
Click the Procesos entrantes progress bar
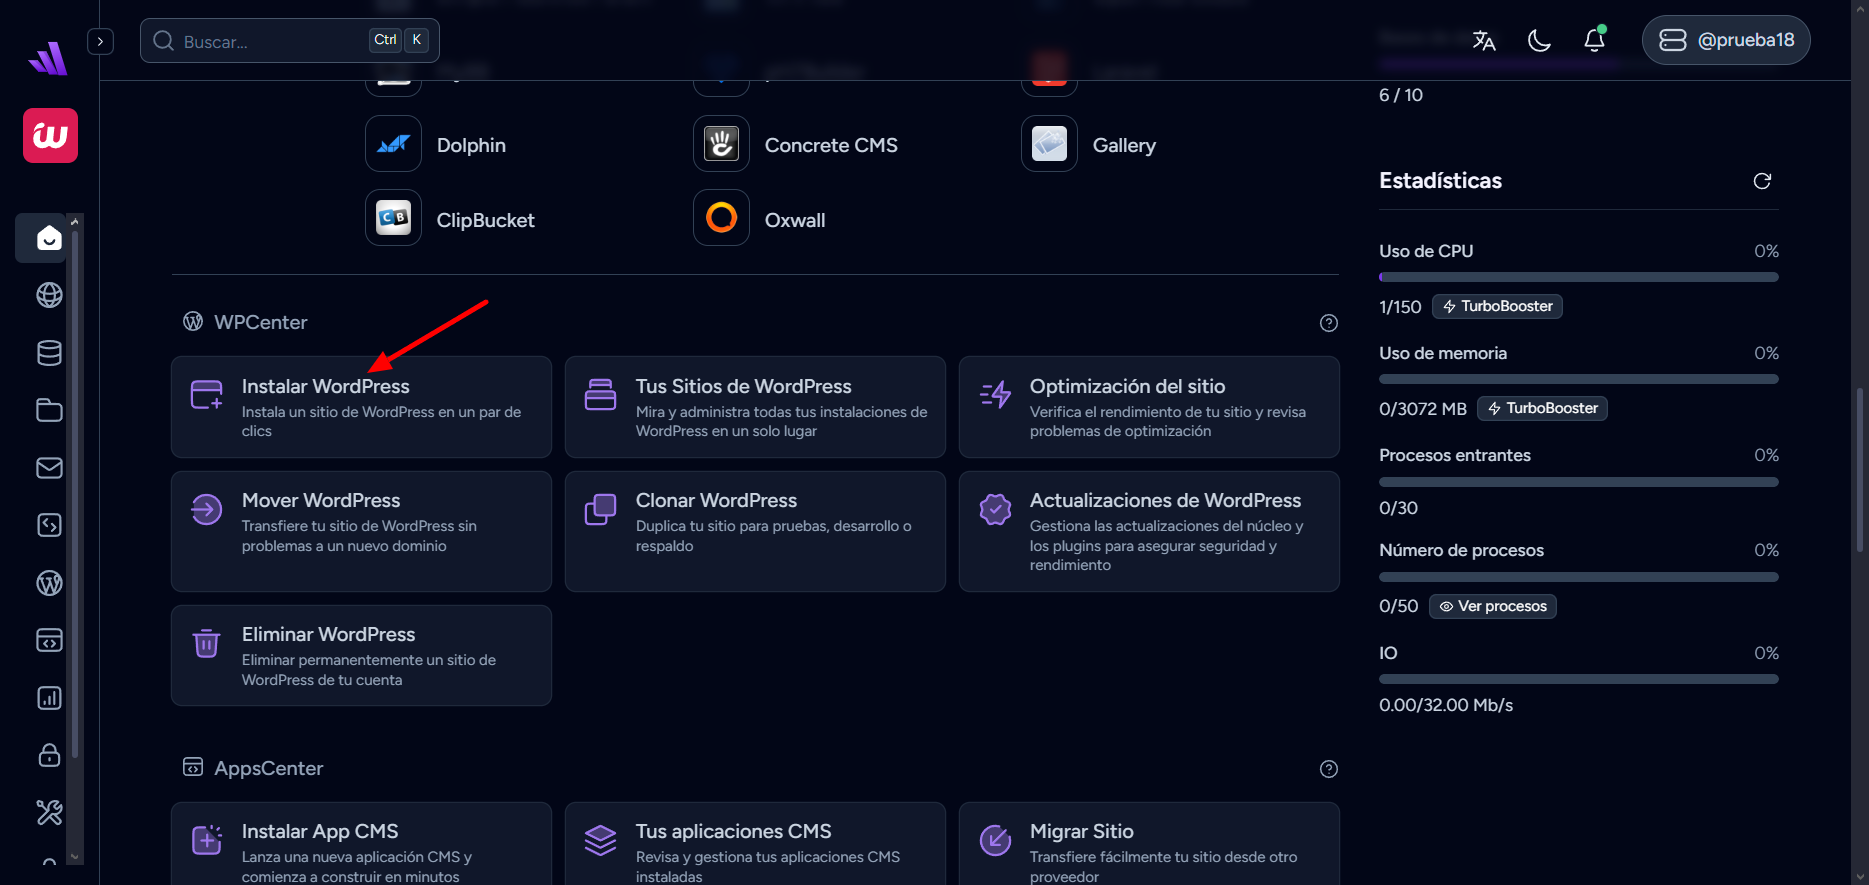pos(1578,482)
